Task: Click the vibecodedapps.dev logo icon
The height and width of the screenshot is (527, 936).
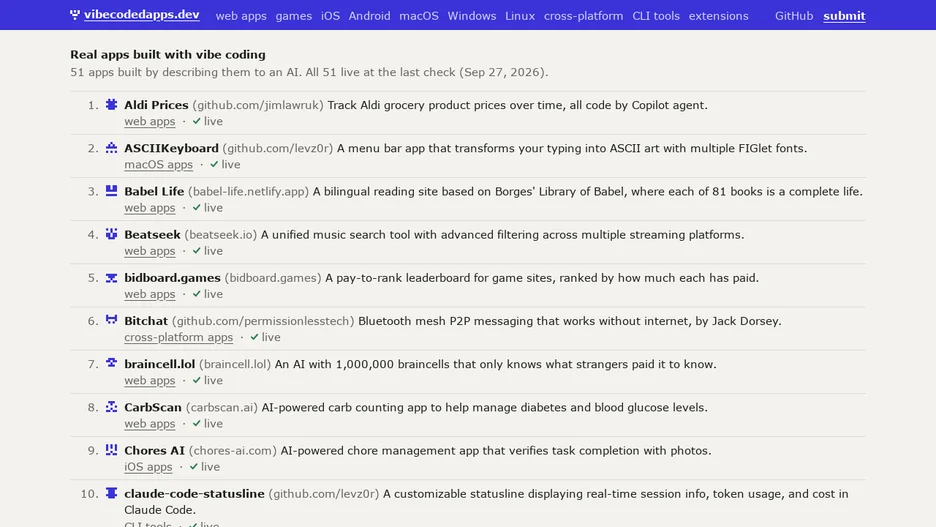Action: point(75,14)
